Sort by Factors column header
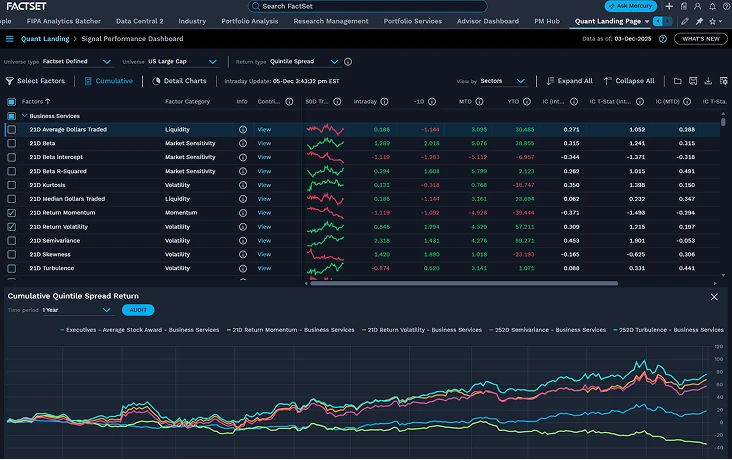 click(x=36, y=101)
